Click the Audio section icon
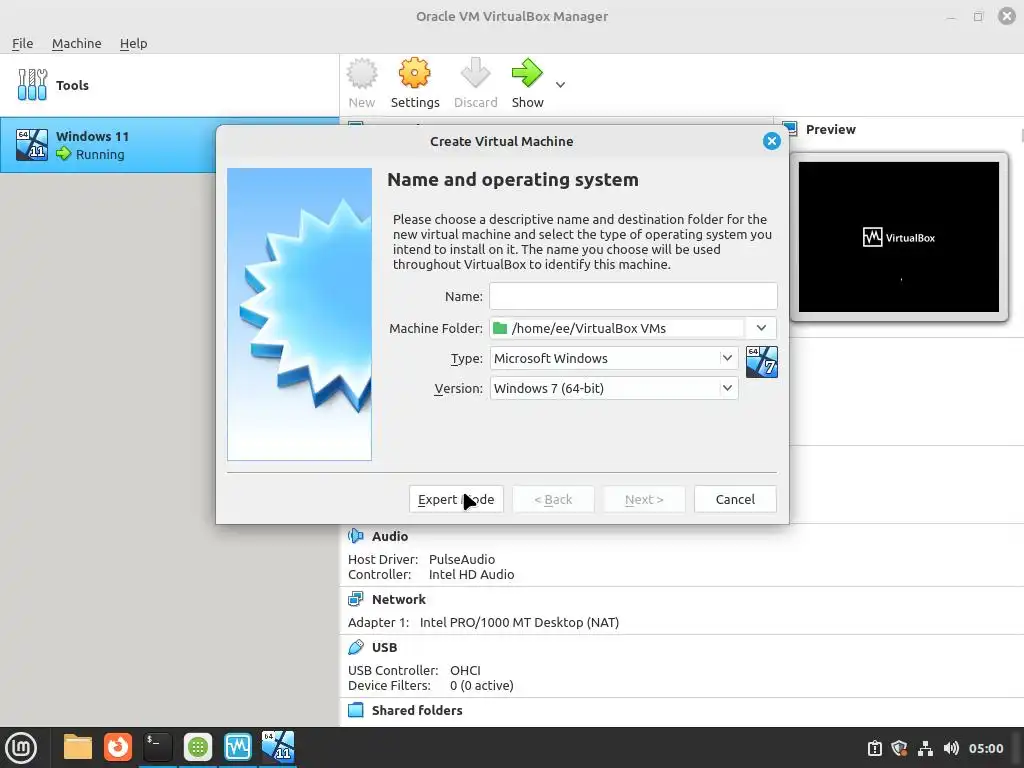Viewport: 1024px width, 768px height. coord(356,536)
